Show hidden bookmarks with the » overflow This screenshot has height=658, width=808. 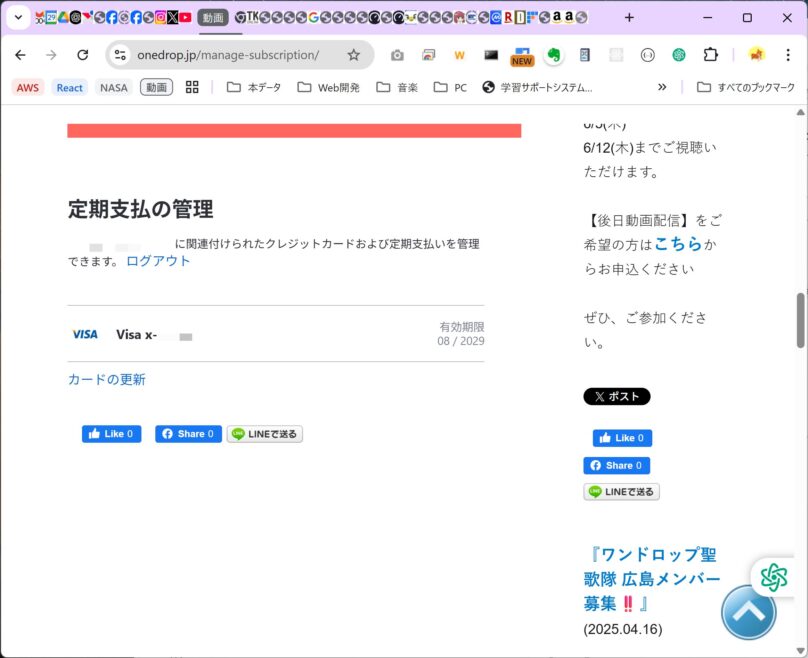662,87
